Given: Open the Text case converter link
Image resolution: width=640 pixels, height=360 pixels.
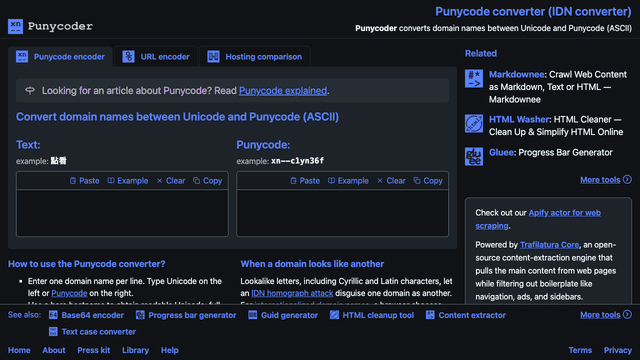Looking at the screenshot, I should coord(99,332).
